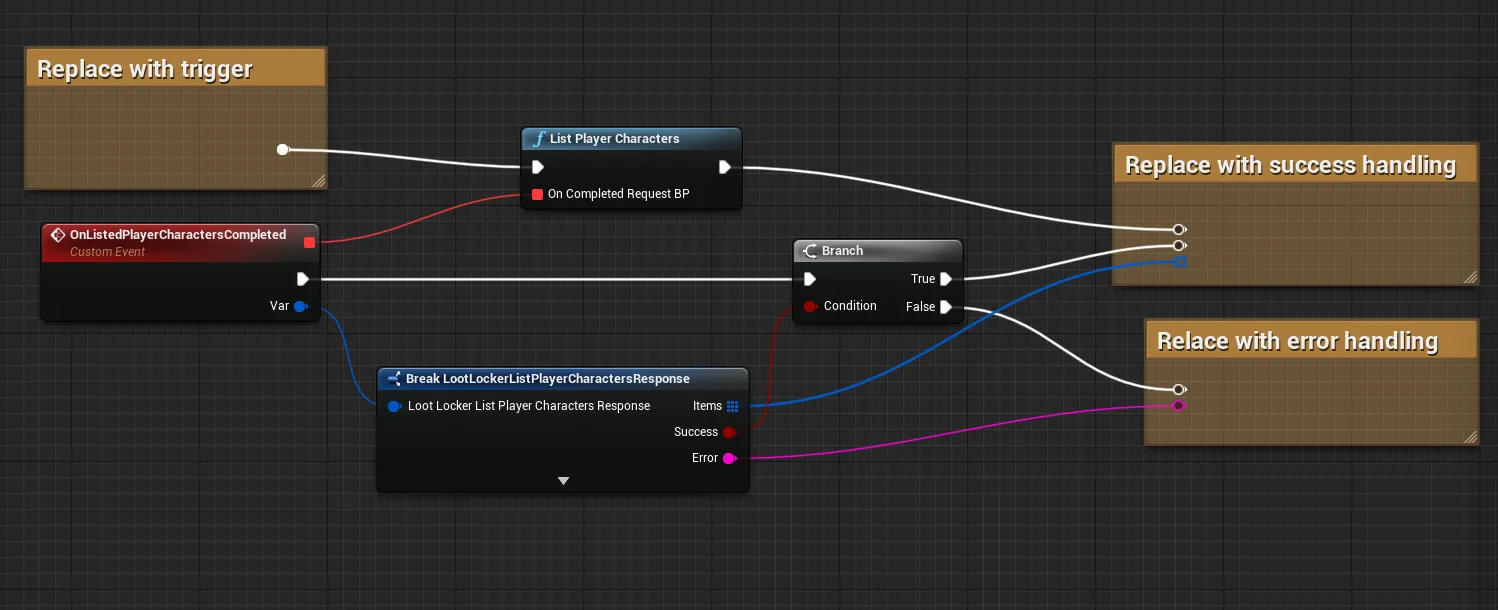Click the Condition label on the Branch node
The image size is (1498, 610).
point(850,306)
